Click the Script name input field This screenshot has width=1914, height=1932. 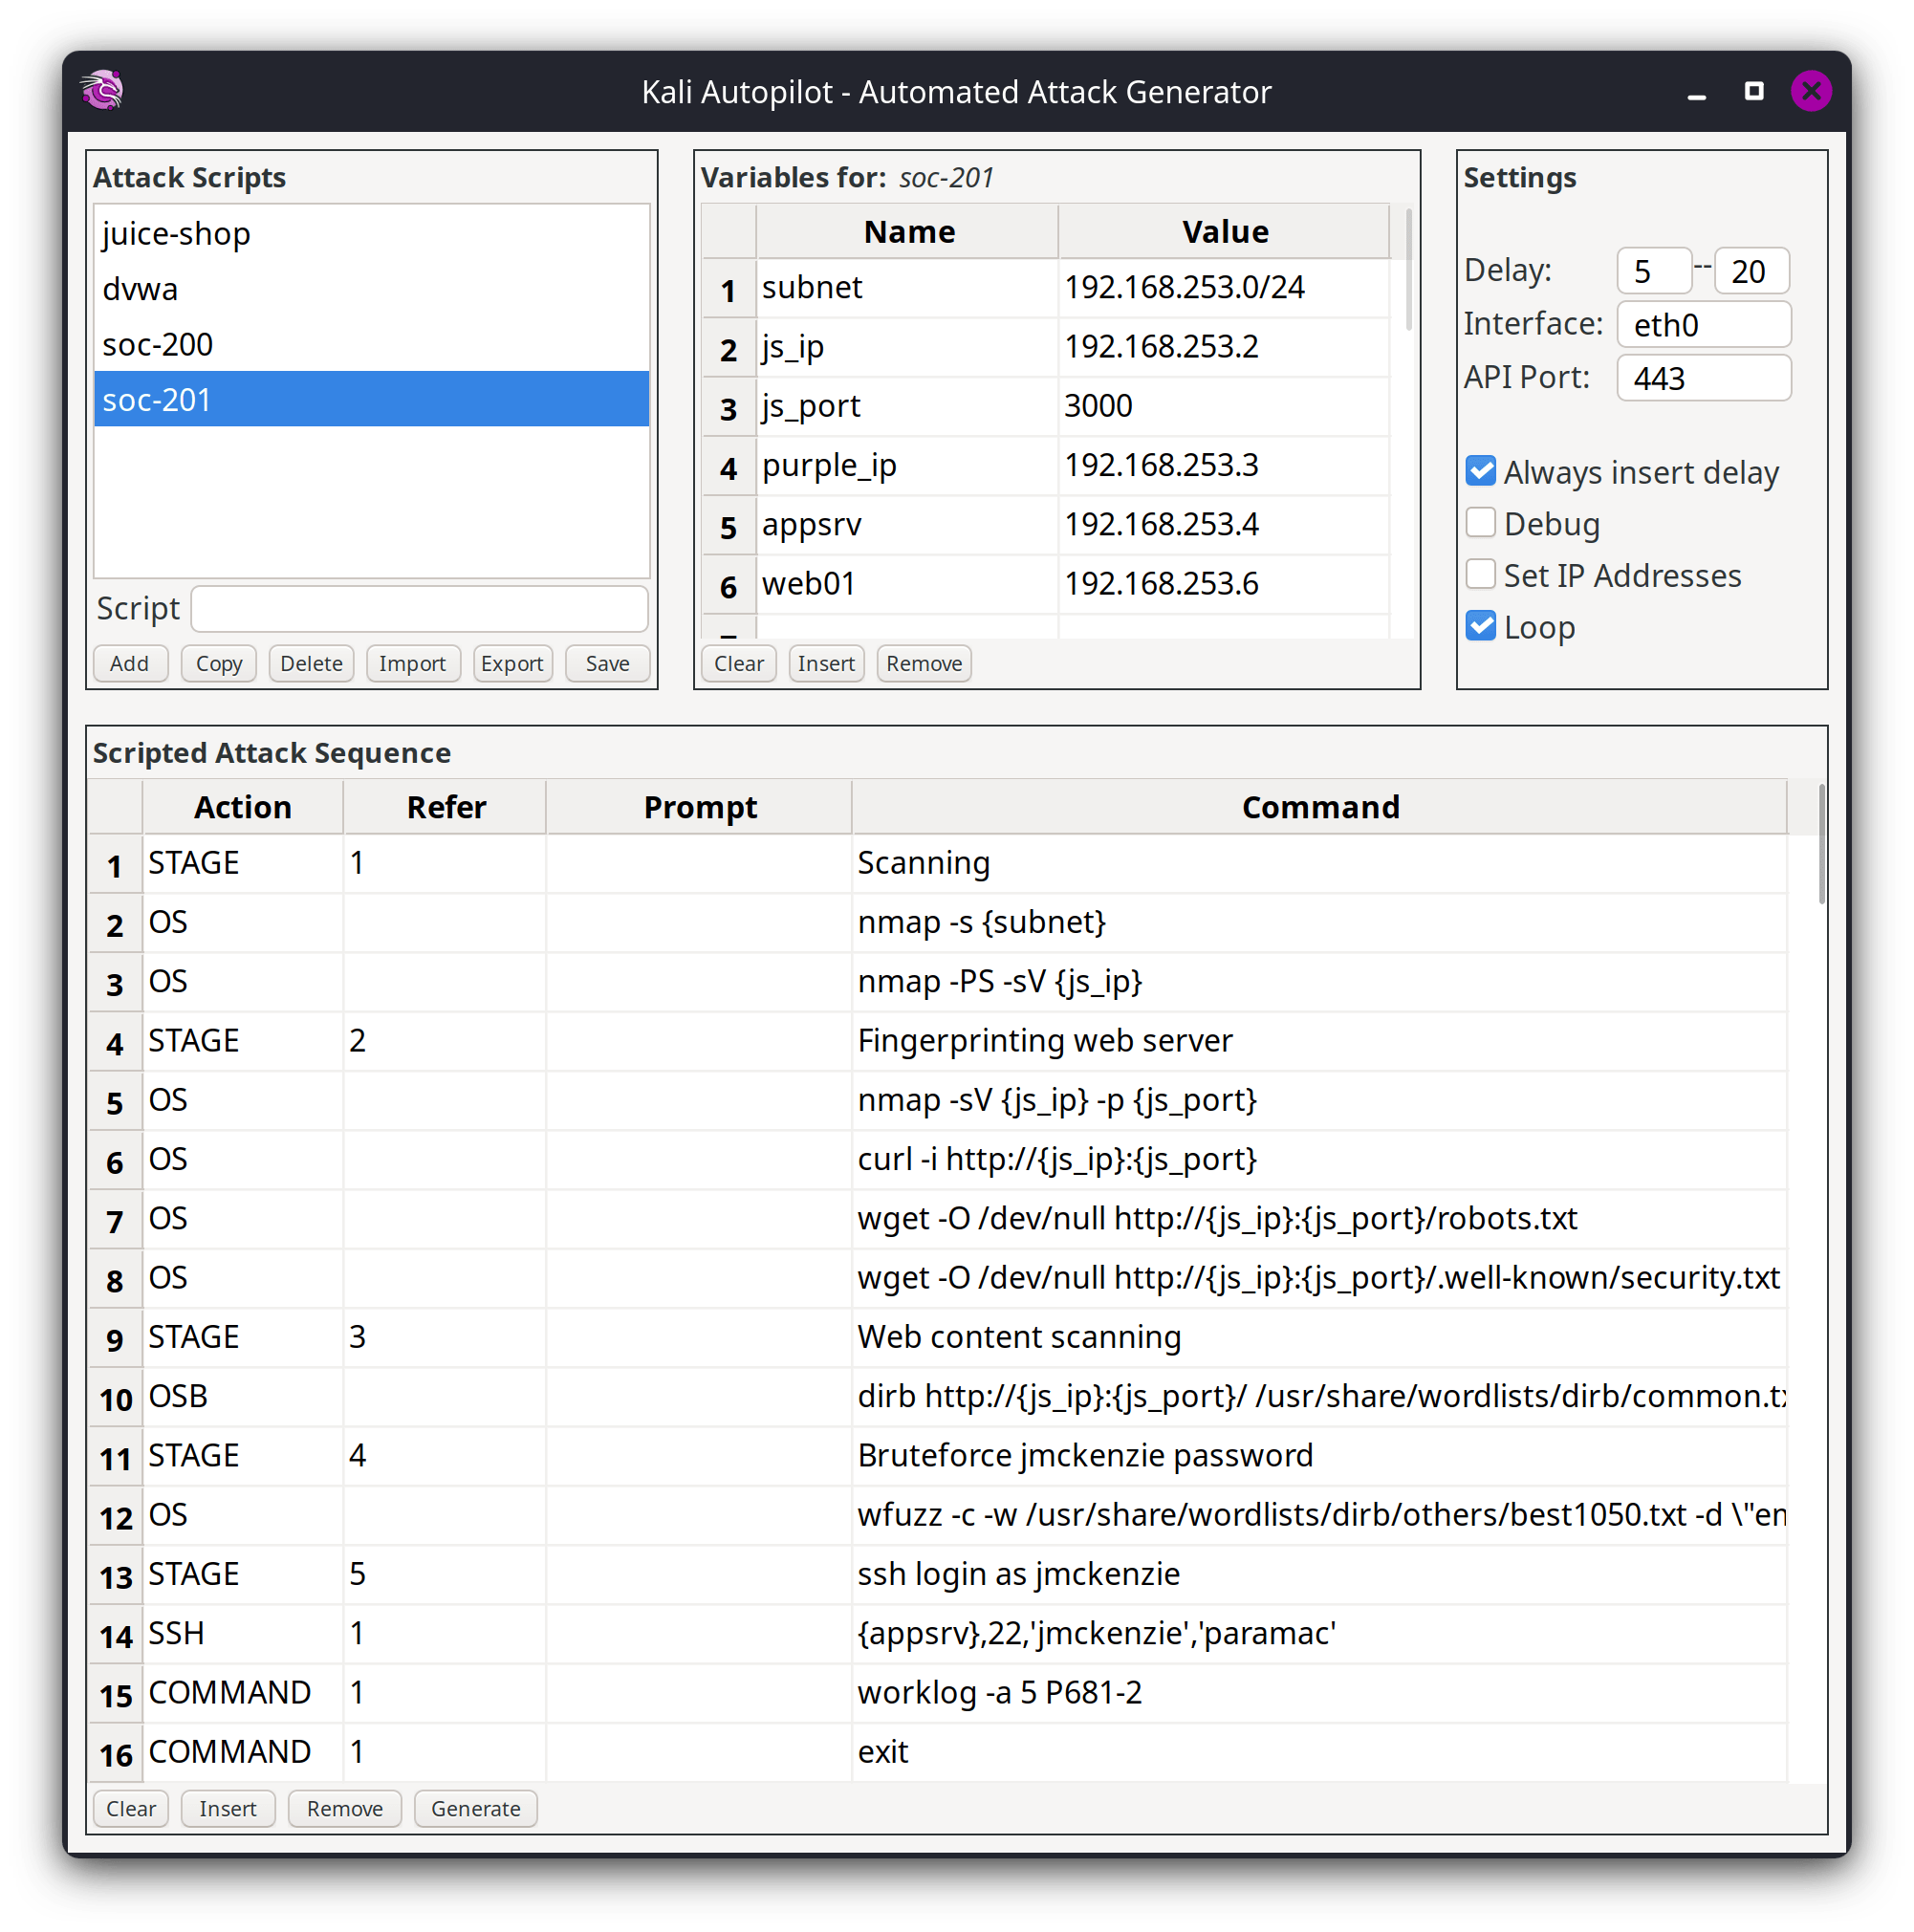[419, 608]
